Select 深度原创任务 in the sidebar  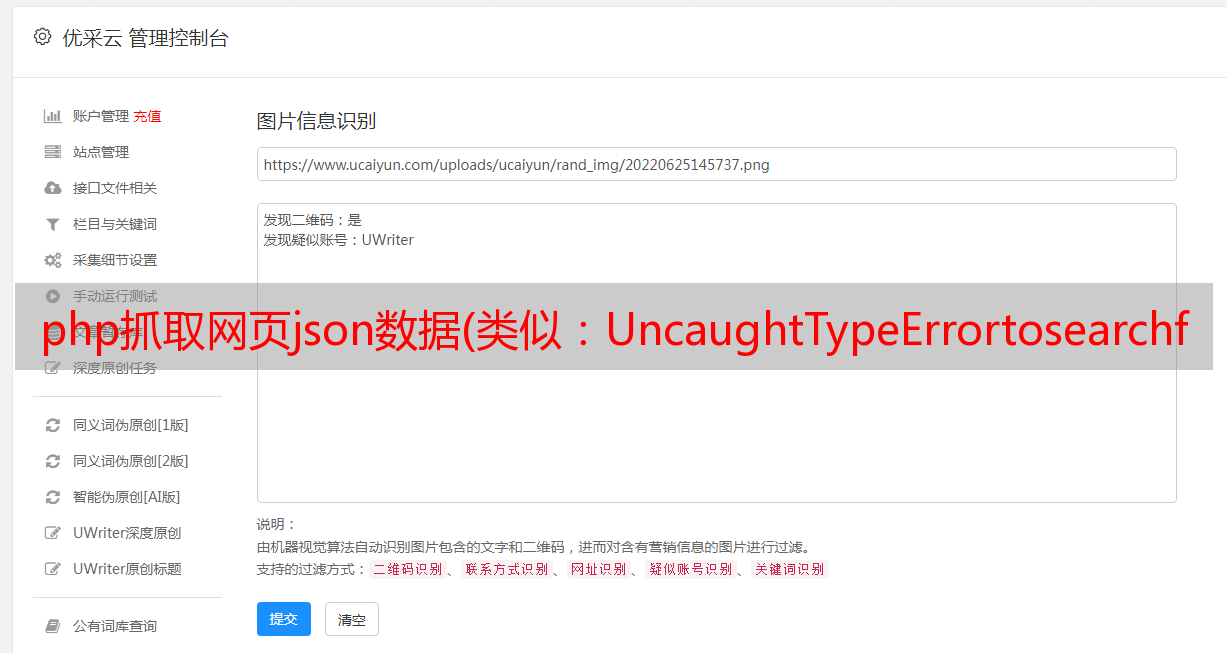click(x=115, y=368)
